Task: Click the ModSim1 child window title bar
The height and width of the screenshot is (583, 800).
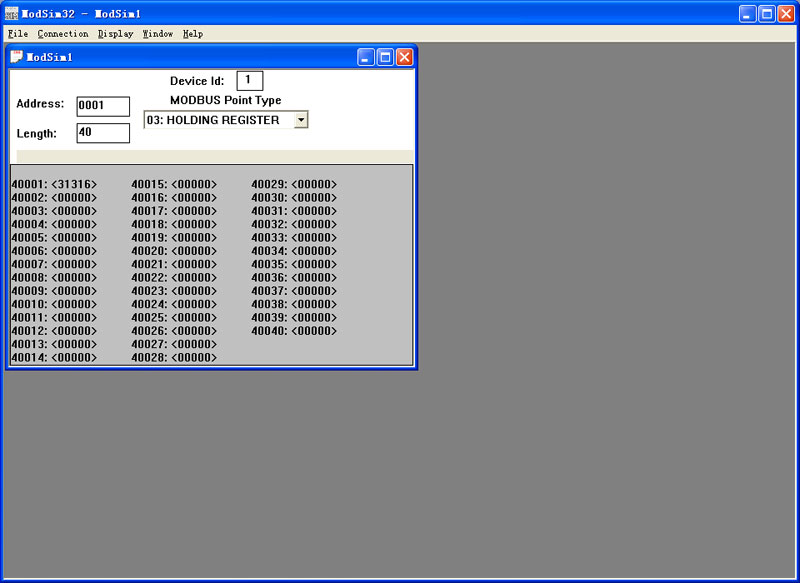Action: [211, 57]
